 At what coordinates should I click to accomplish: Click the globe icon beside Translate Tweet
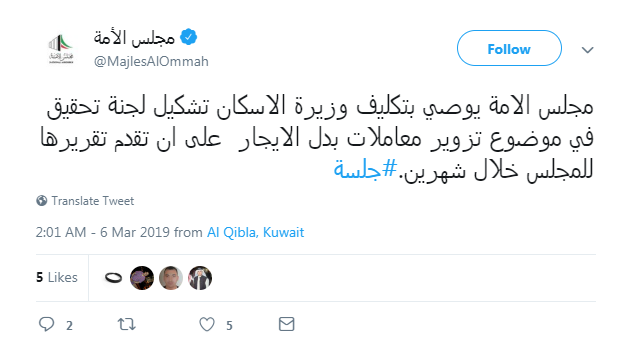(x=42, y=200)
